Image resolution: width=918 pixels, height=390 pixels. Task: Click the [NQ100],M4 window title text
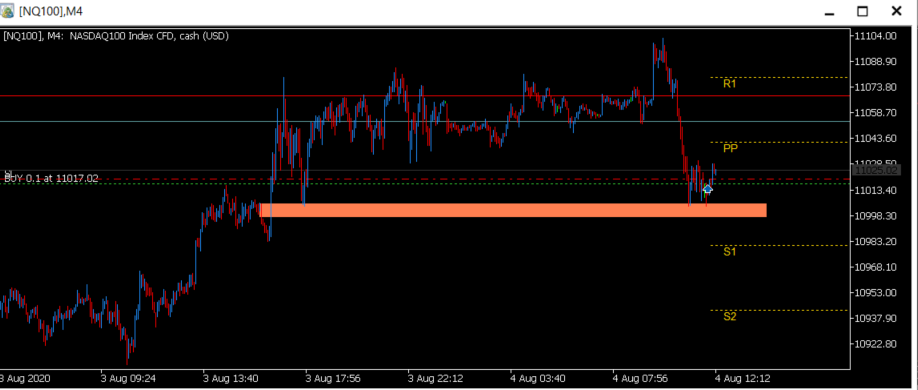click(52, 11)
